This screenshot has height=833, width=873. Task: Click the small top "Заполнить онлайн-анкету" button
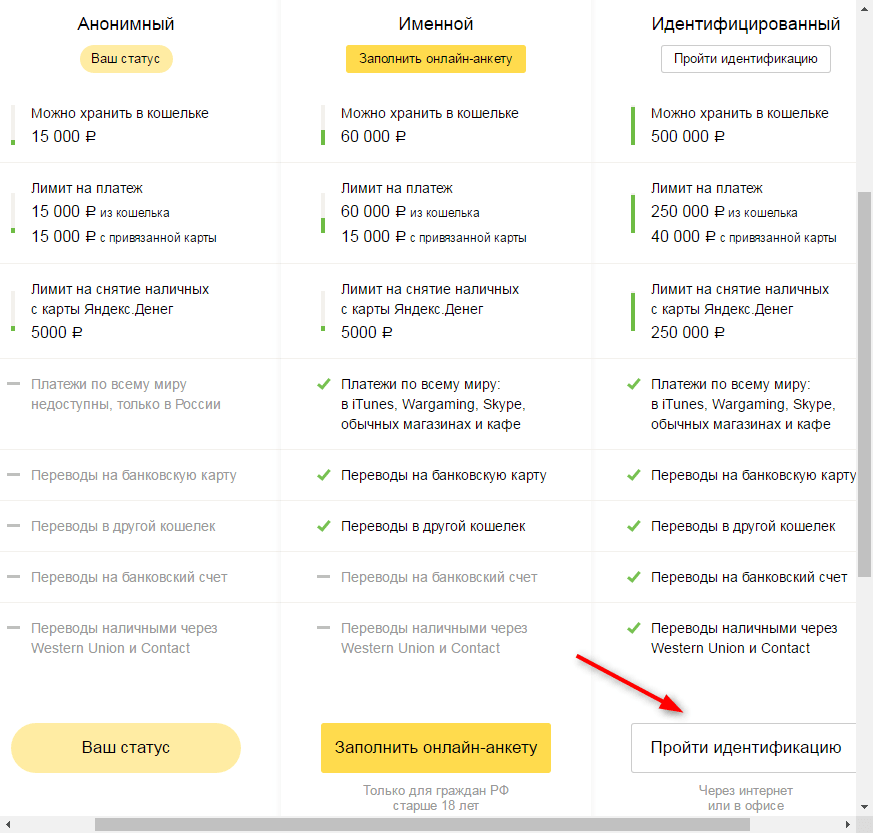coord(435,59)
